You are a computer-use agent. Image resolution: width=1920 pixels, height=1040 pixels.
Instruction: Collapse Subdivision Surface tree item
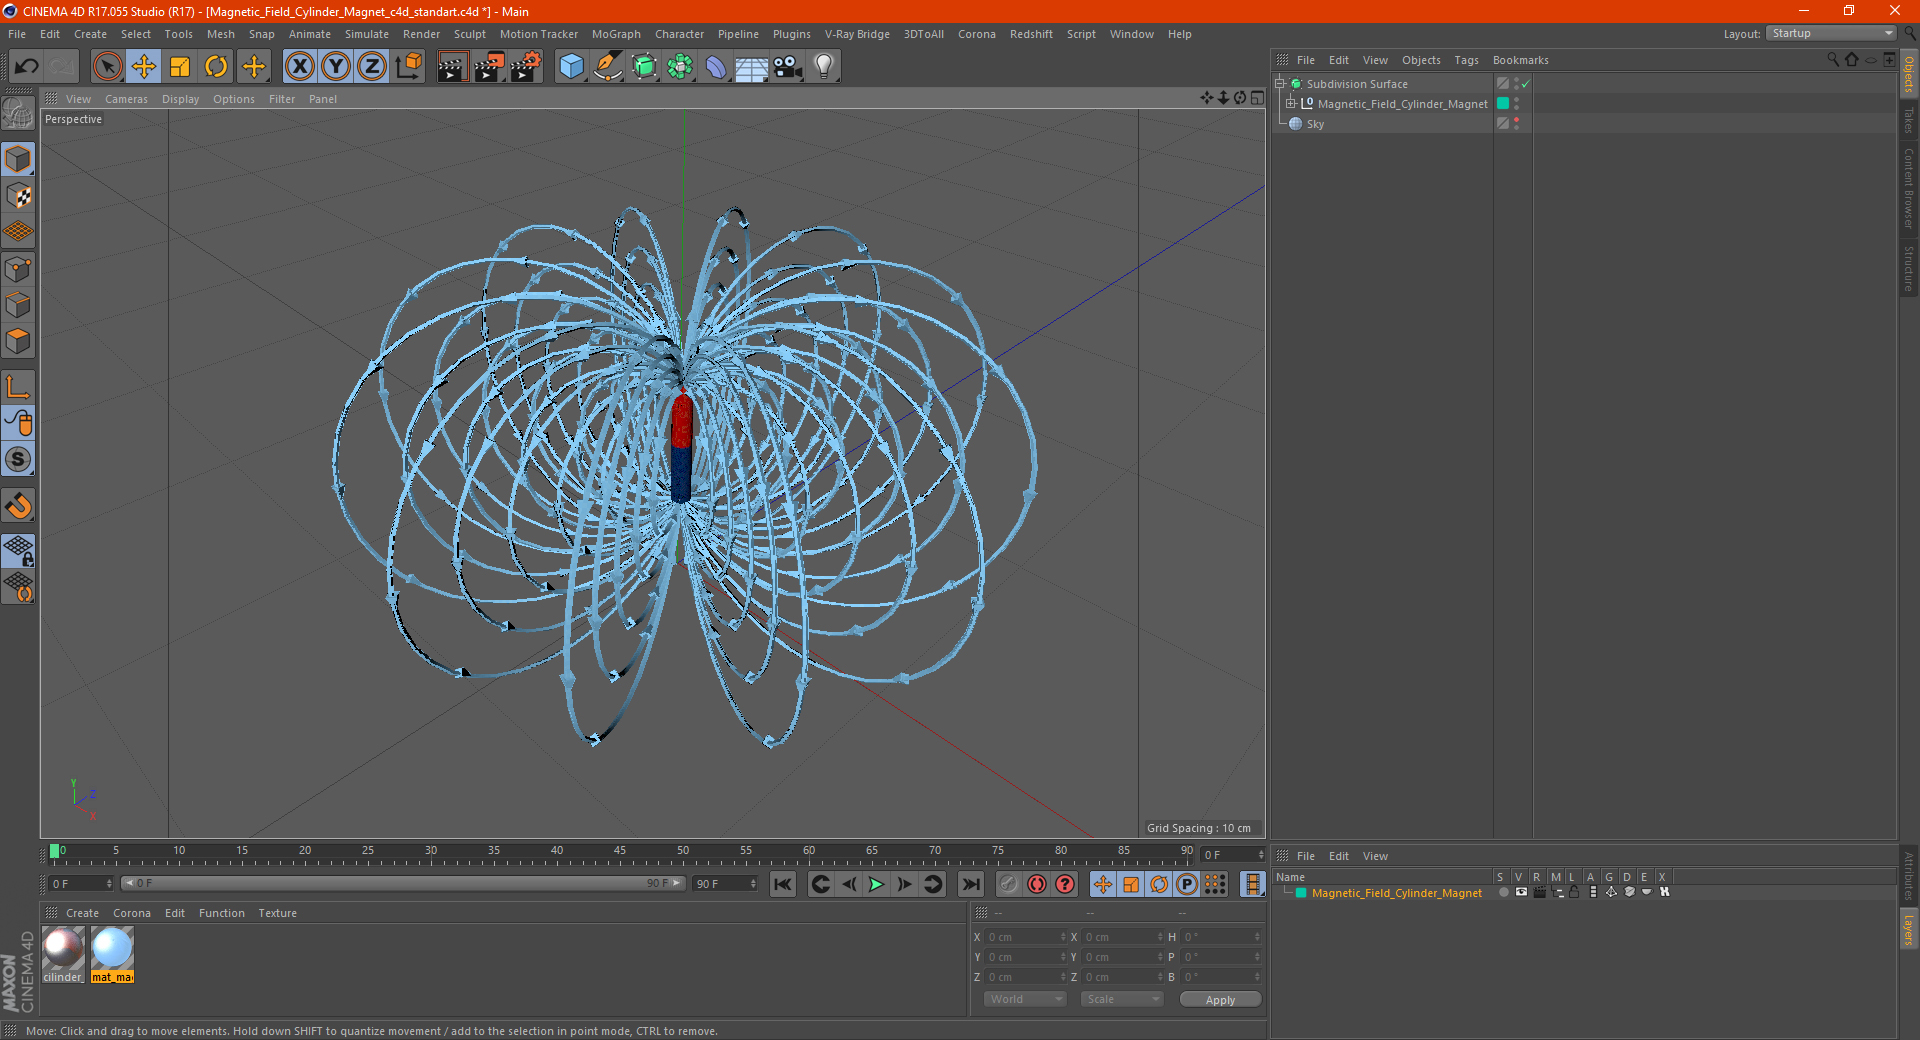tap(1279, 84)
